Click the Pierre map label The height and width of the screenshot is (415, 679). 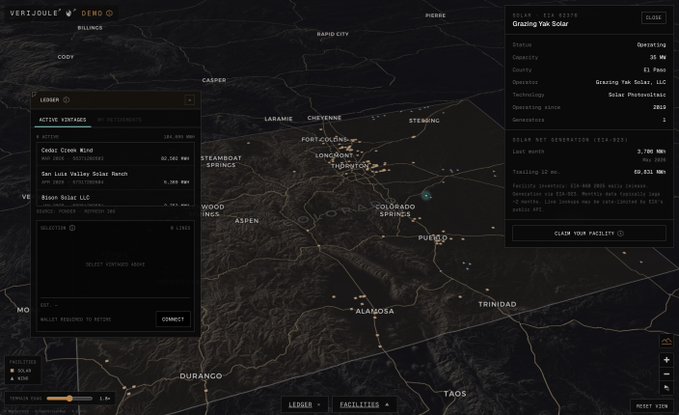435,15
